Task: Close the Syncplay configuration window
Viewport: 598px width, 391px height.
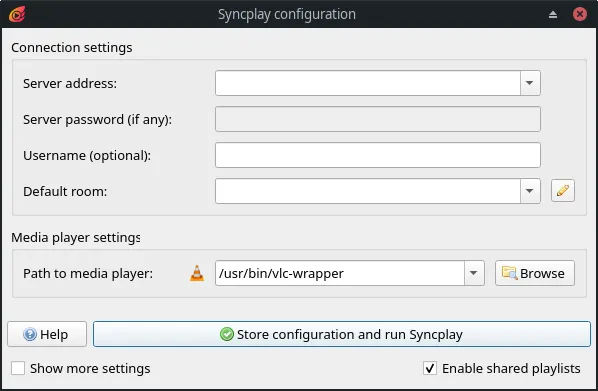Action: pos(580,14)
